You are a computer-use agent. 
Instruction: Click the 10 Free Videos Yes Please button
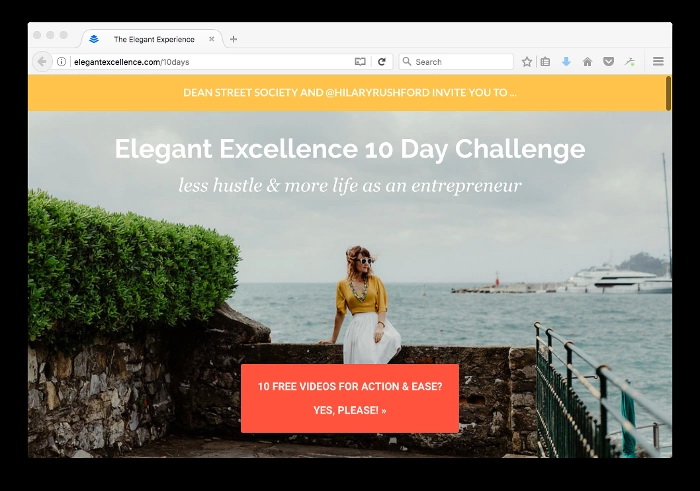click(x=350, y=398)
